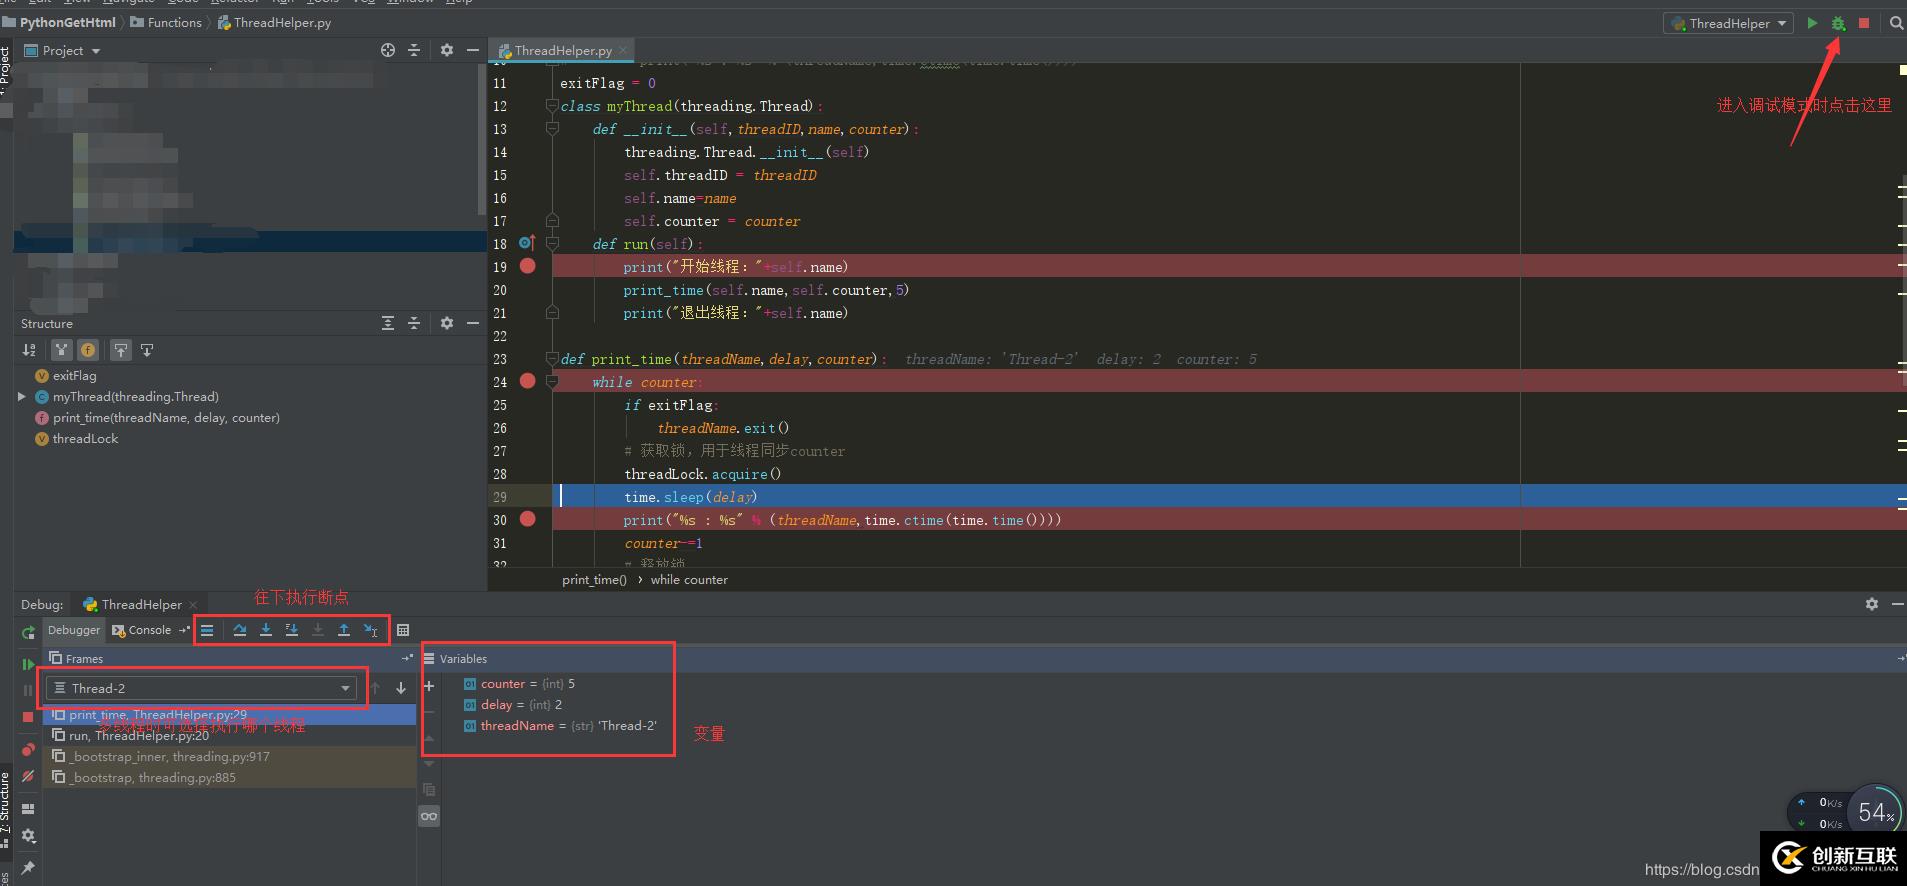Click the Step Into icon
The image size is (1907, 886).
pyautogui.click(x=266, y=630)
